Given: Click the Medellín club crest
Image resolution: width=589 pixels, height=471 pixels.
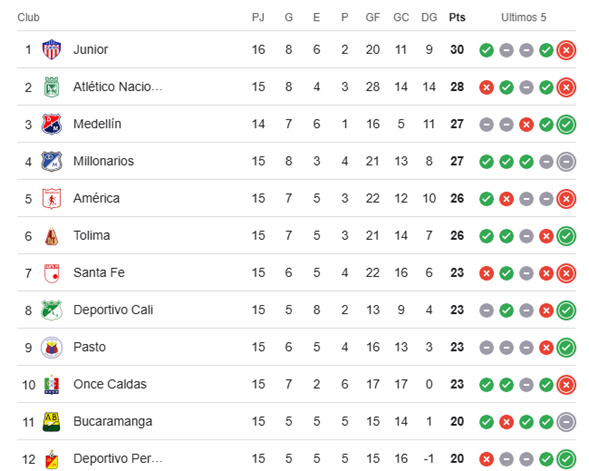Looking at the screenshot, I should [51, 124].
